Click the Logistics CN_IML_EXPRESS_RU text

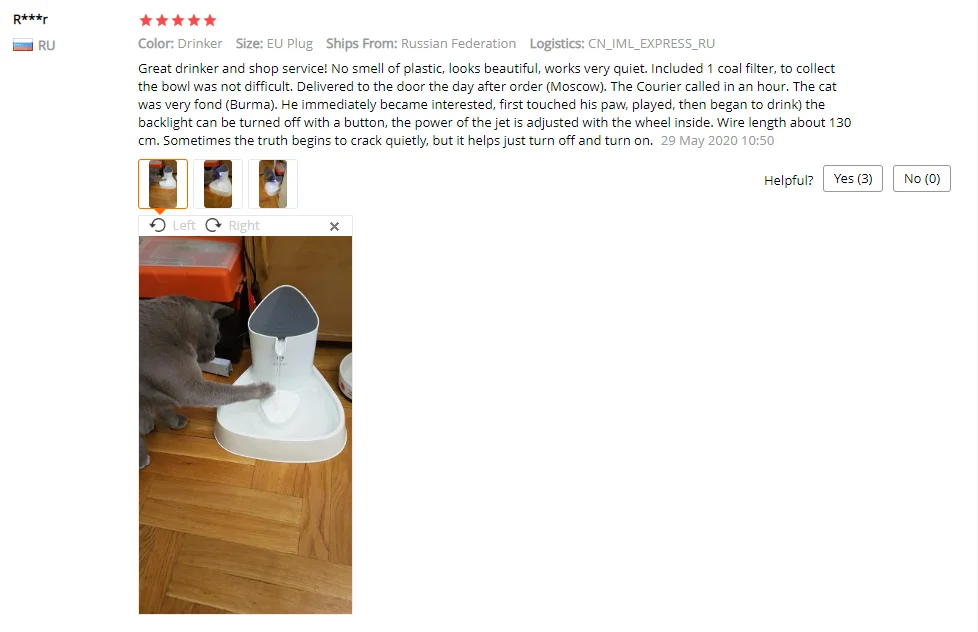[622, 44]
